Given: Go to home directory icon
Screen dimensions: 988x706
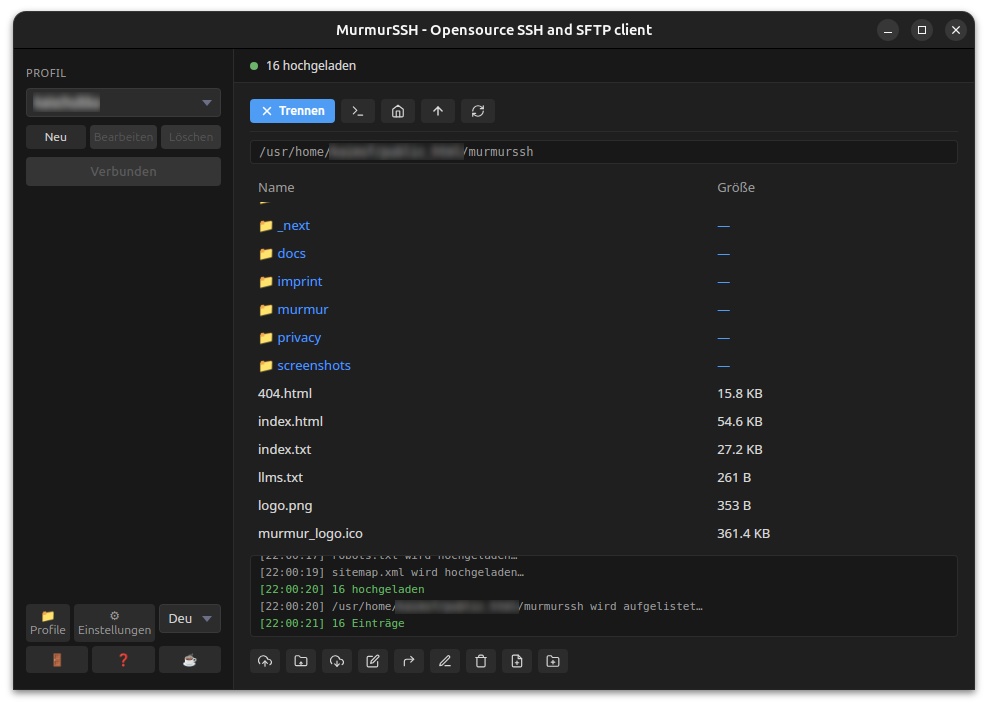Looking at the screenshot, I should pyautogui.click(x=398, y=111).
